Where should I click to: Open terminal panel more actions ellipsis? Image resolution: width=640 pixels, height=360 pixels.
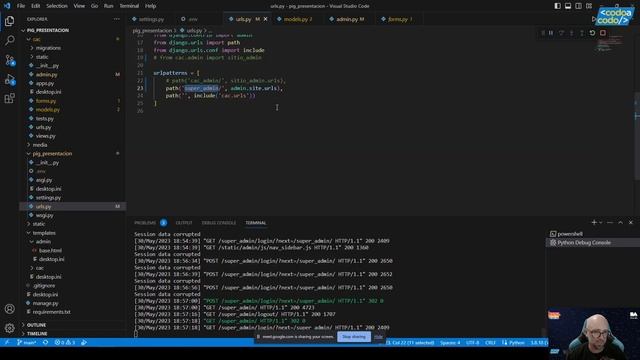[x=610, y=222]
